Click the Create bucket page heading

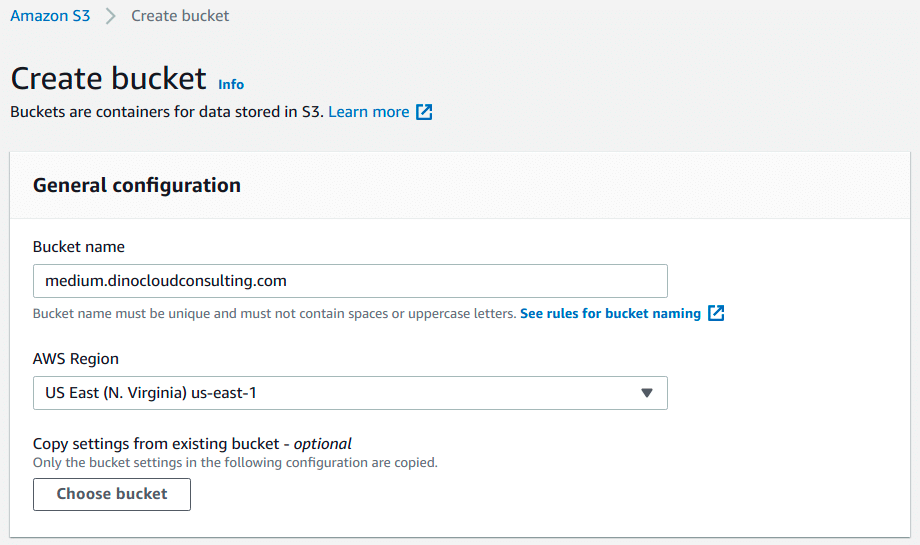108,78
